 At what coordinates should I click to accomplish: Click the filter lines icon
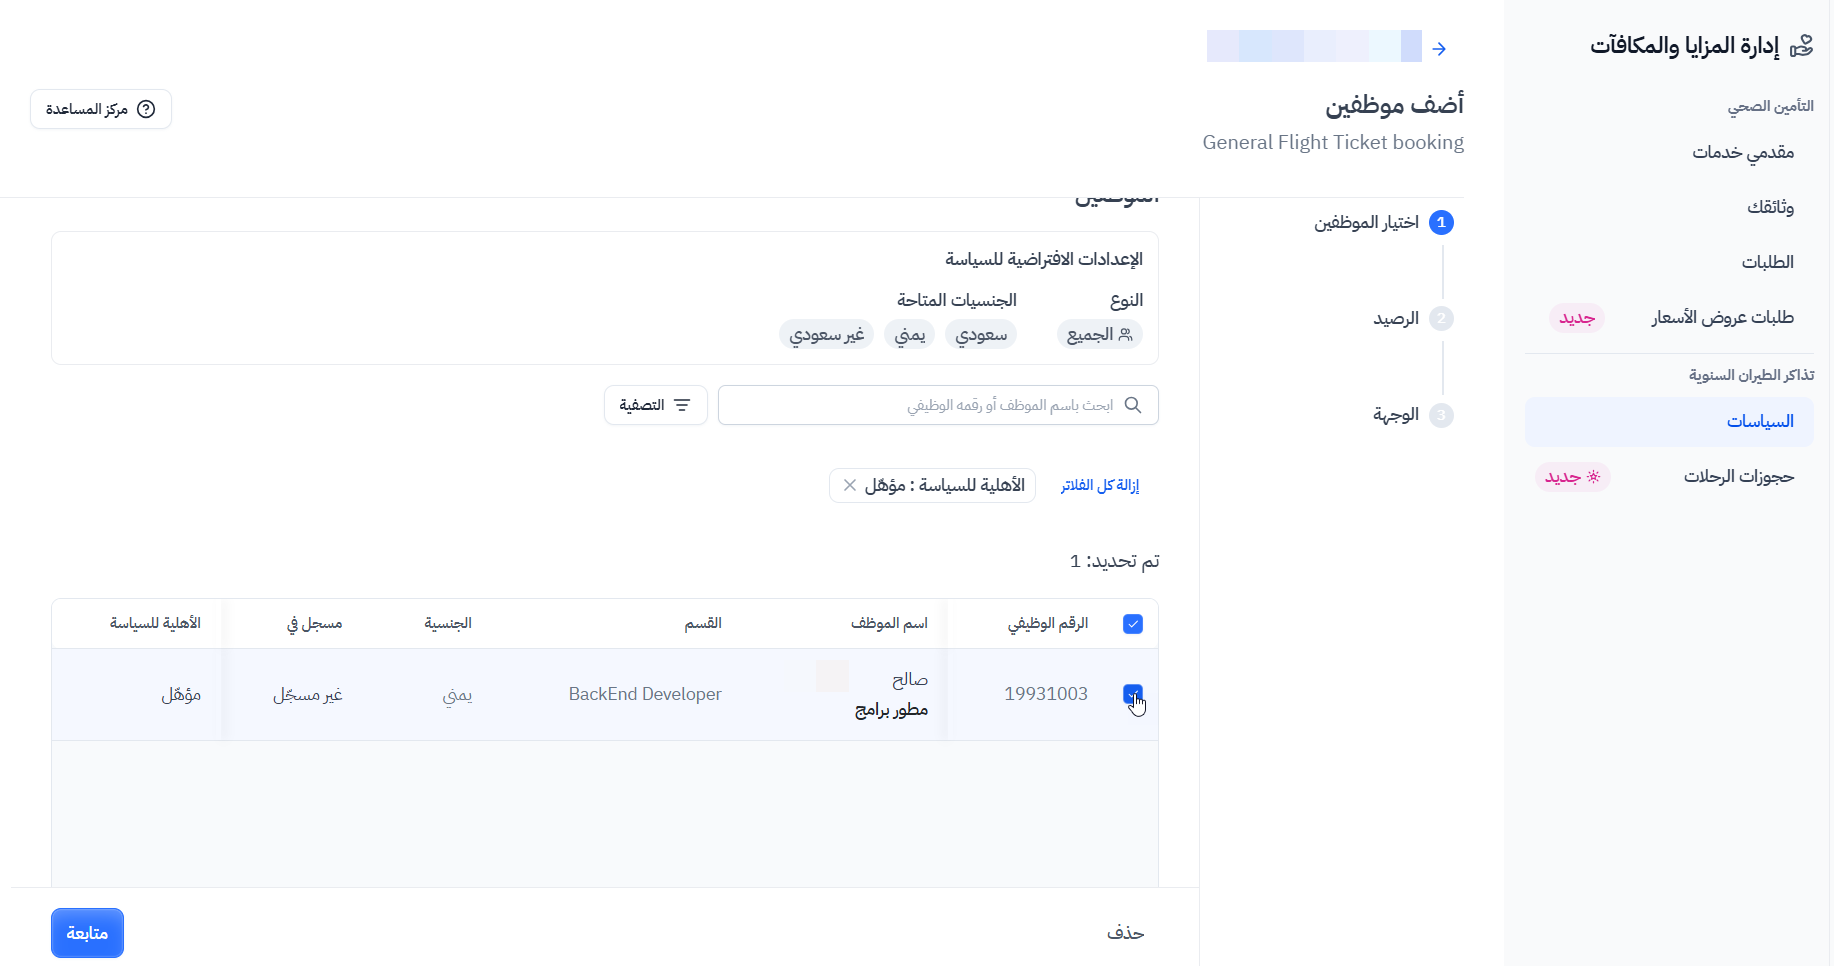(682, 405)
